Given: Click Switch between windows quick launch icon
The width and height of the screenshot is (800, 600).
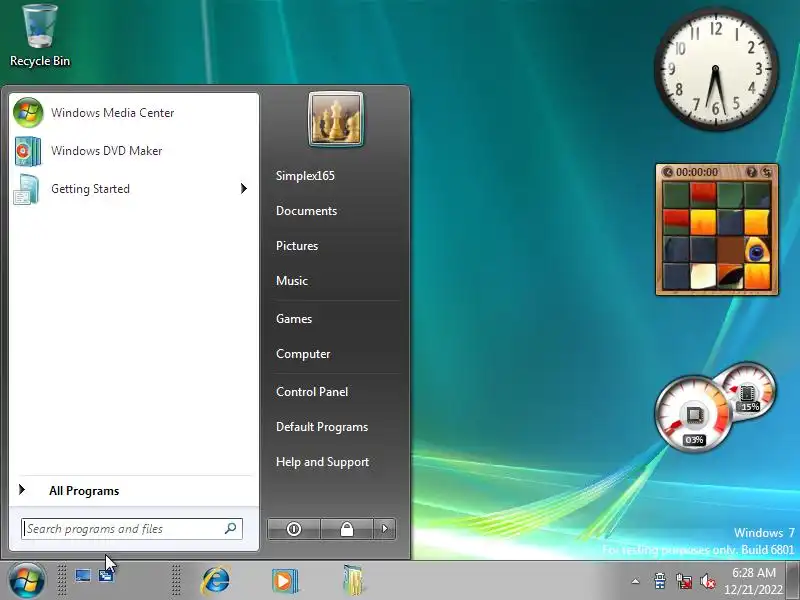Looking at the screenshot, I should click(106, 576).
